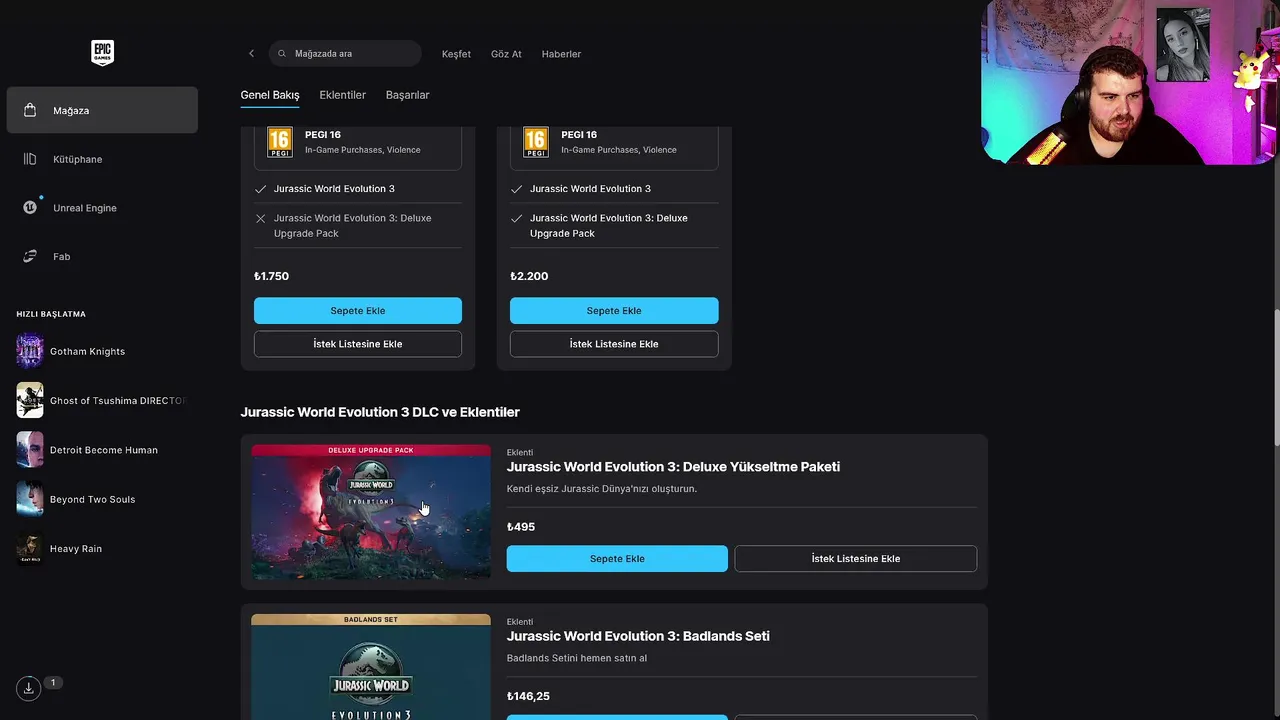
Task: Switch to the Eklentiler tab
Action: tap(342, 95)
